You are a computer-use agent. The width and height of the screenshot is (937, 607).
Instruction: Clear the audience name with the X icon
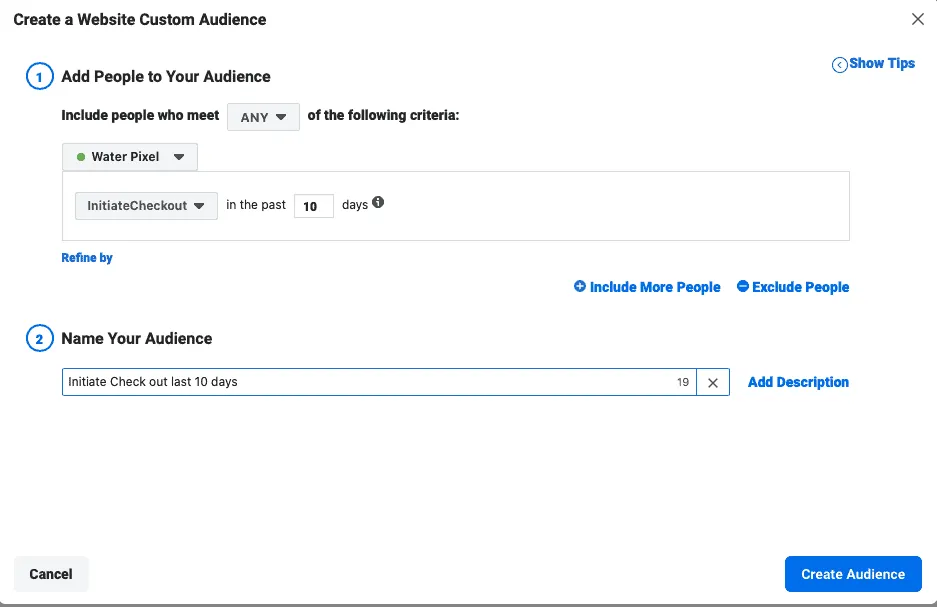713,382
